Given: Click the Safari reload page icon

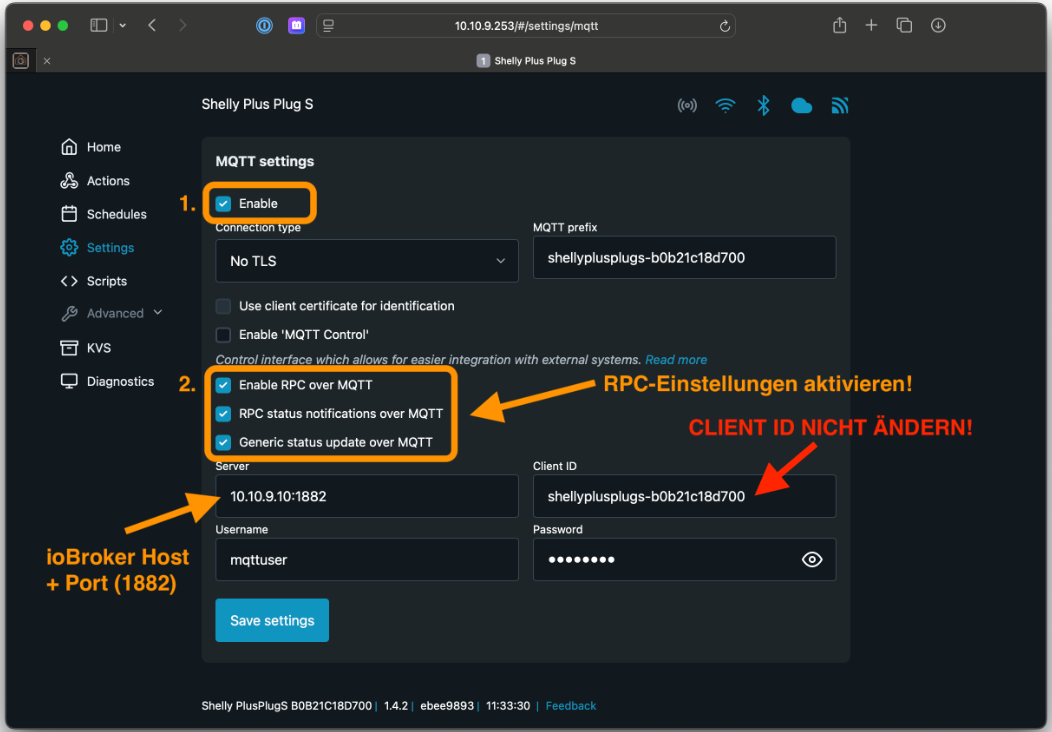Looking at the screenshot, I should (724, 26).
